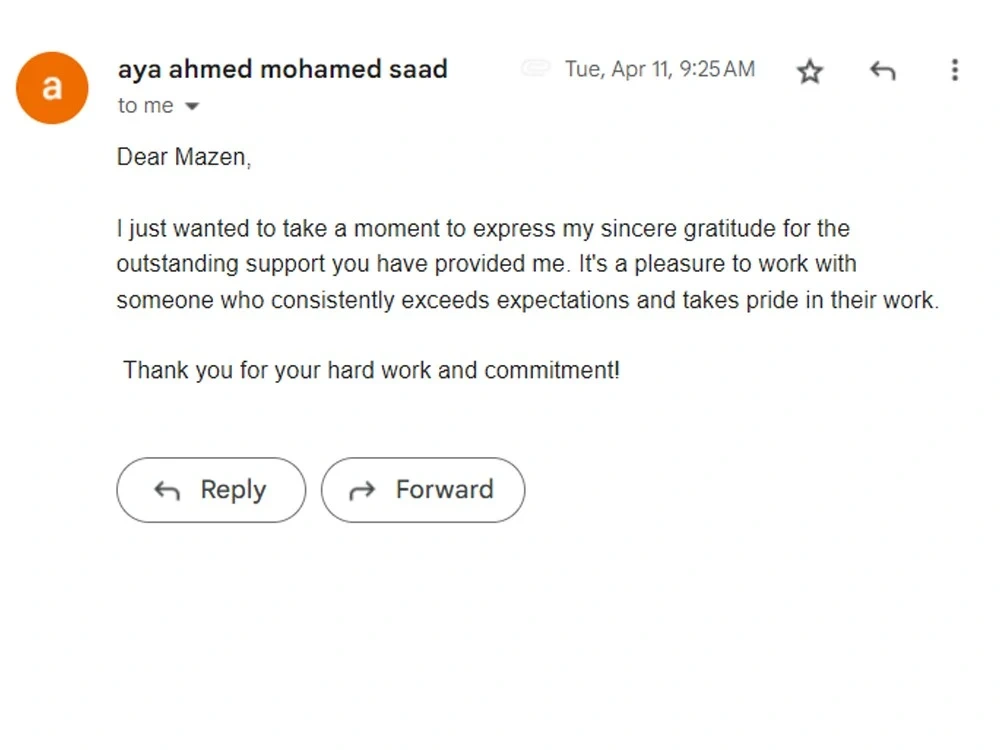This screenshot has width=1000, height=750.
Task: Click the arrow icon inside the Forward button
Action: 362,490
